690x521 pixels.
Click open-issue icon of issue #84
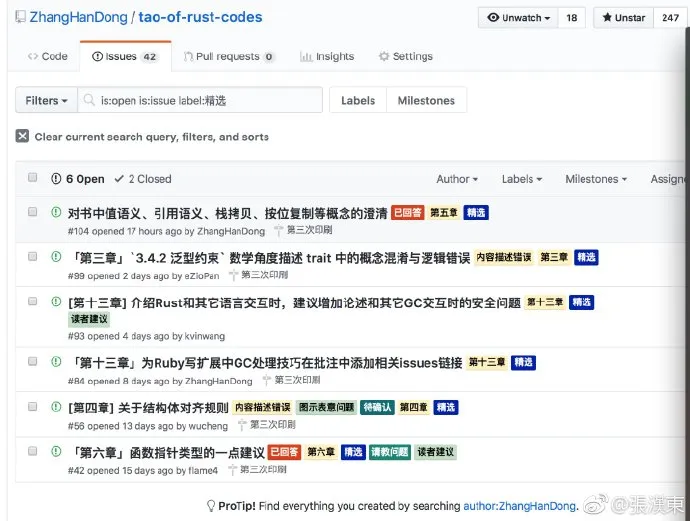[x=56, y=362]
